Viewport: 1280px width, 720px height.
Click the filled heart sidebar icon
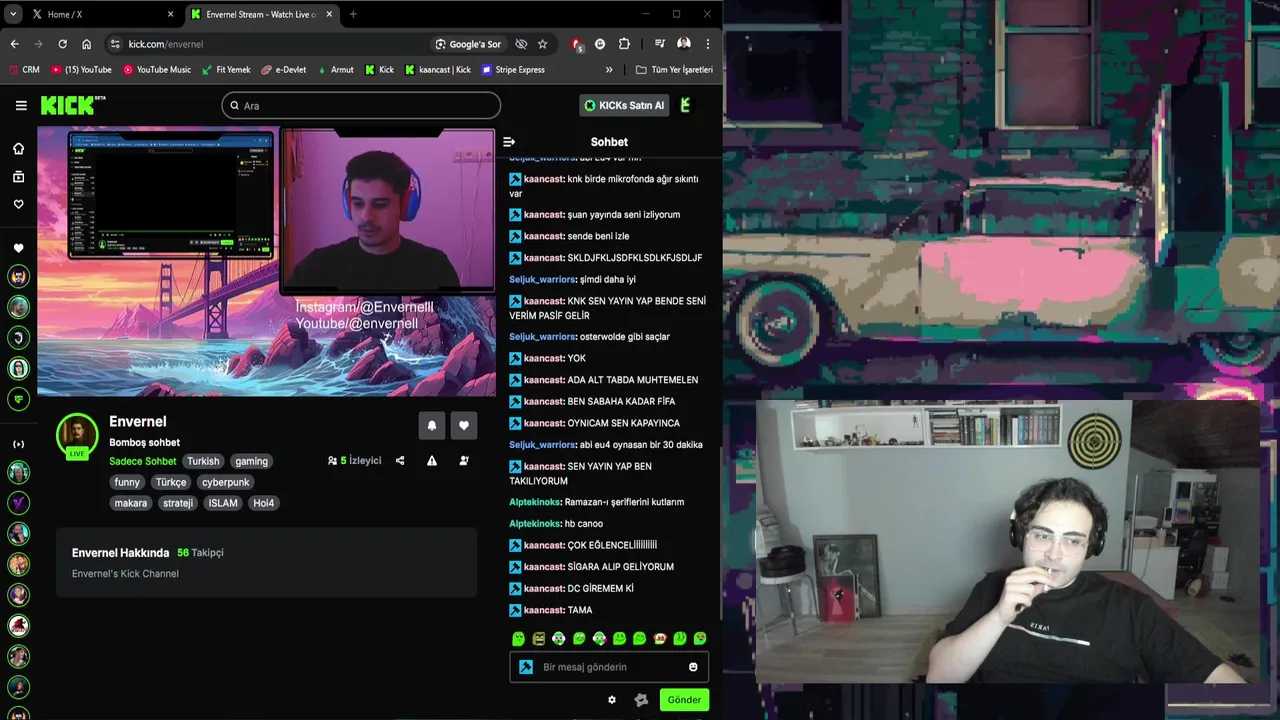[18, 248]
